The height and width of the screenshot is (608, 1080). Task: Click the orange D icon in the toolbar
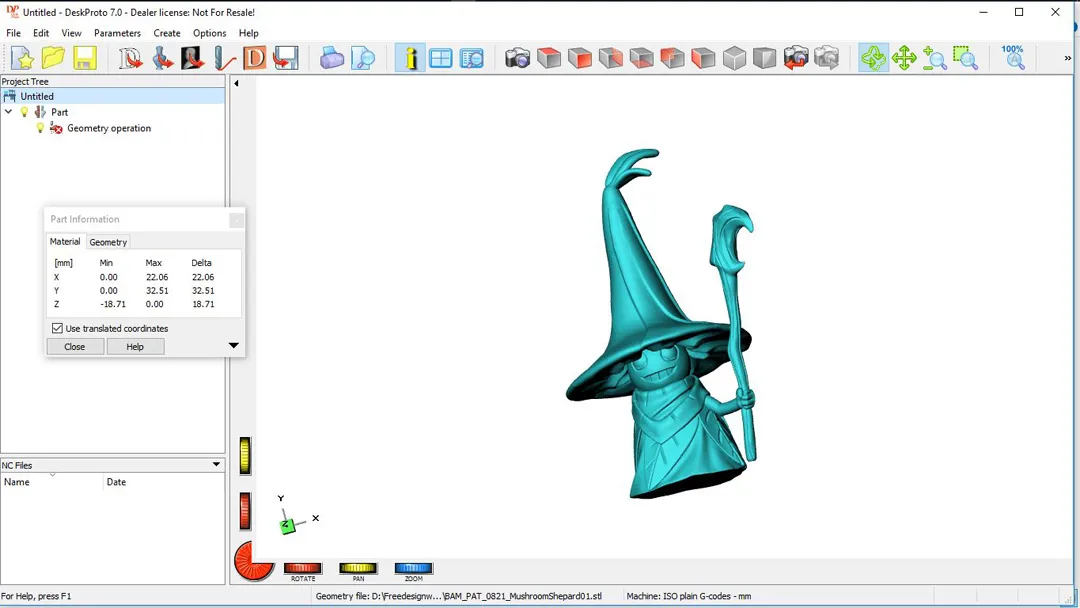click(x=255, y=59)
